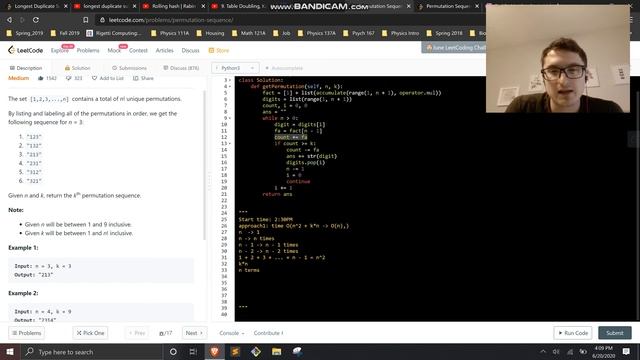Viewport: 640px width, 360px height.
Task: Open Sublime Text from taskbar
Action: [235, 351]
